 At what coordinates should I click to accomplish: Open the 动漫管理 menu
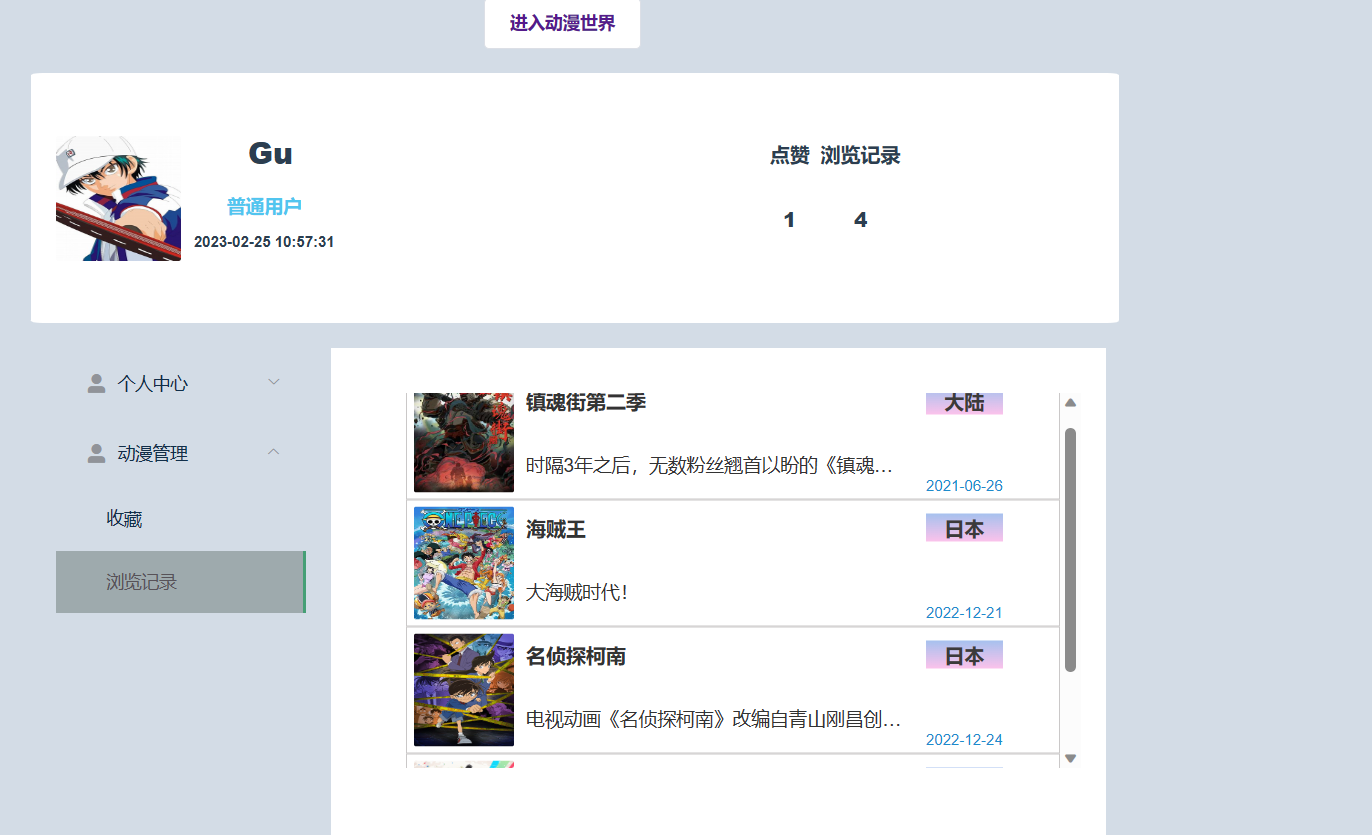point(181,453)
